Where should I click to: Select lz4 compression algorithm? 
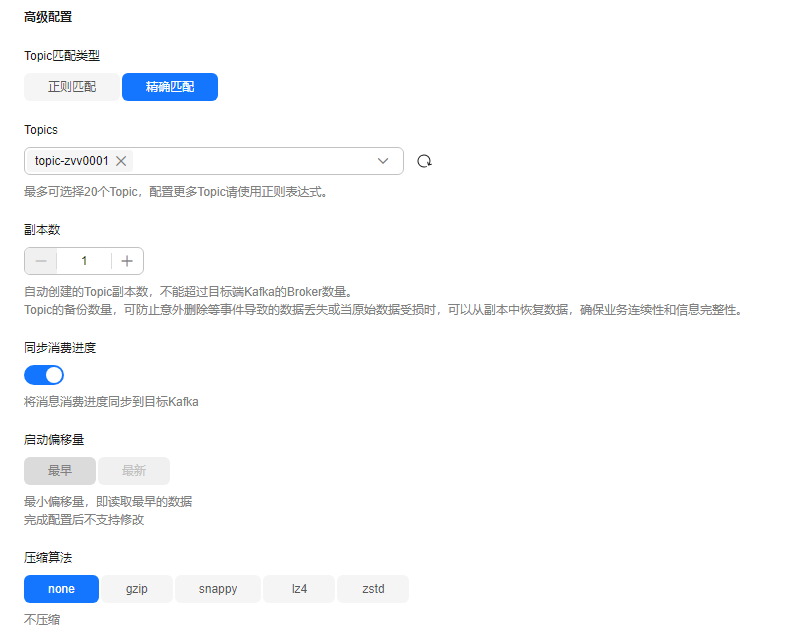coord(299,589)
